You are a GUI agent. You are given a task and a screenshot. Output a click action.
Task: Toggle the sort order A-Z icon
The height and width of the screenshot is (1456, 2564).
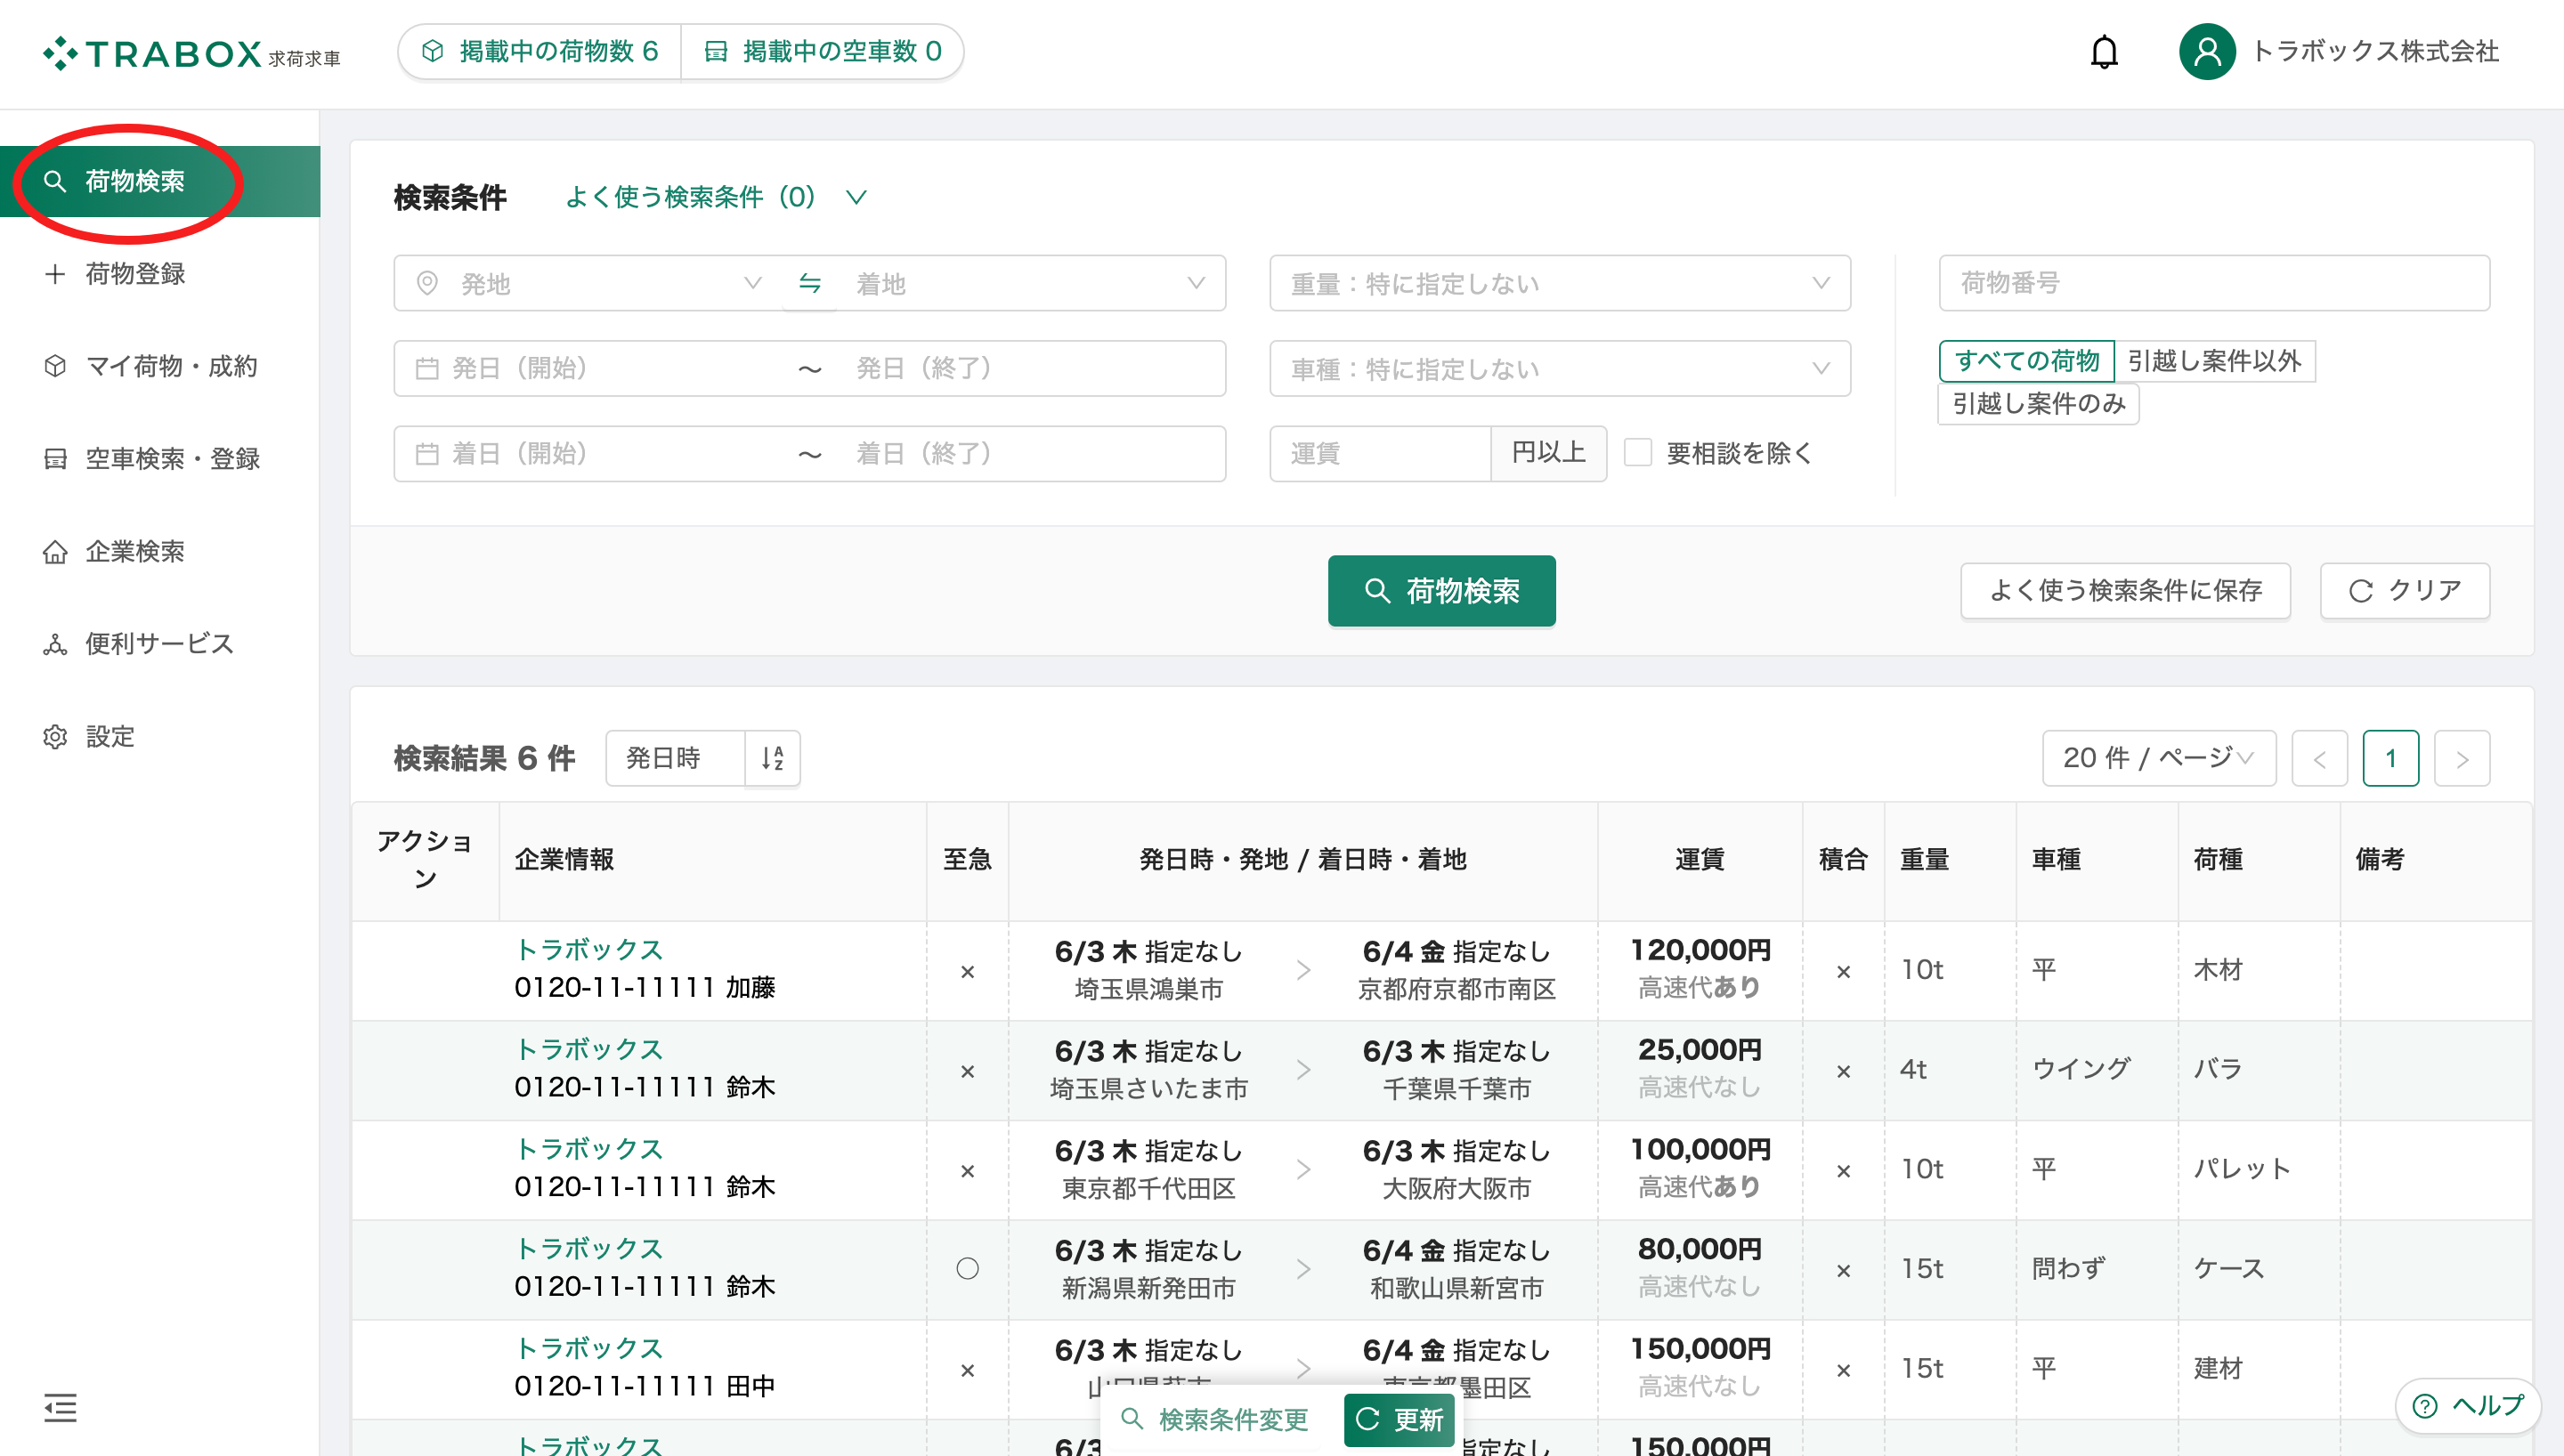pos(772,758)
